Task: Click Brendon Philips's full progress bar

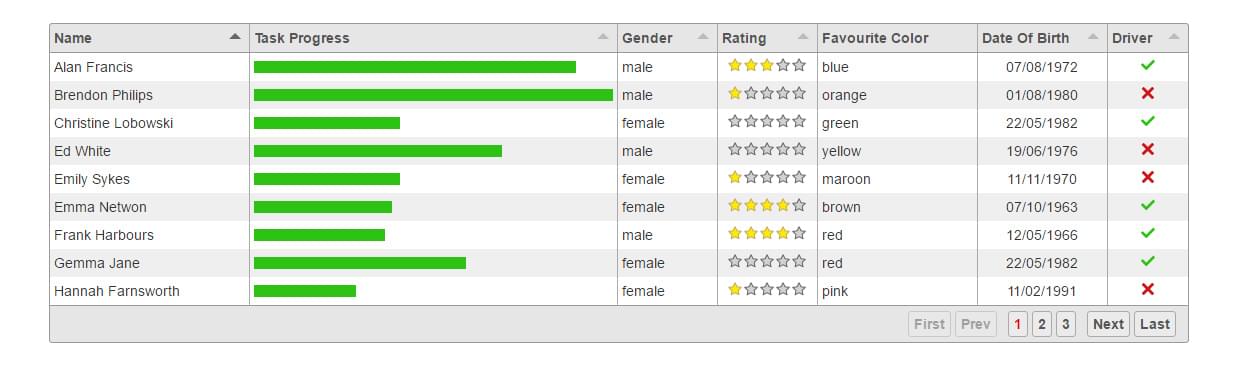Action: [x=433, y=95]
